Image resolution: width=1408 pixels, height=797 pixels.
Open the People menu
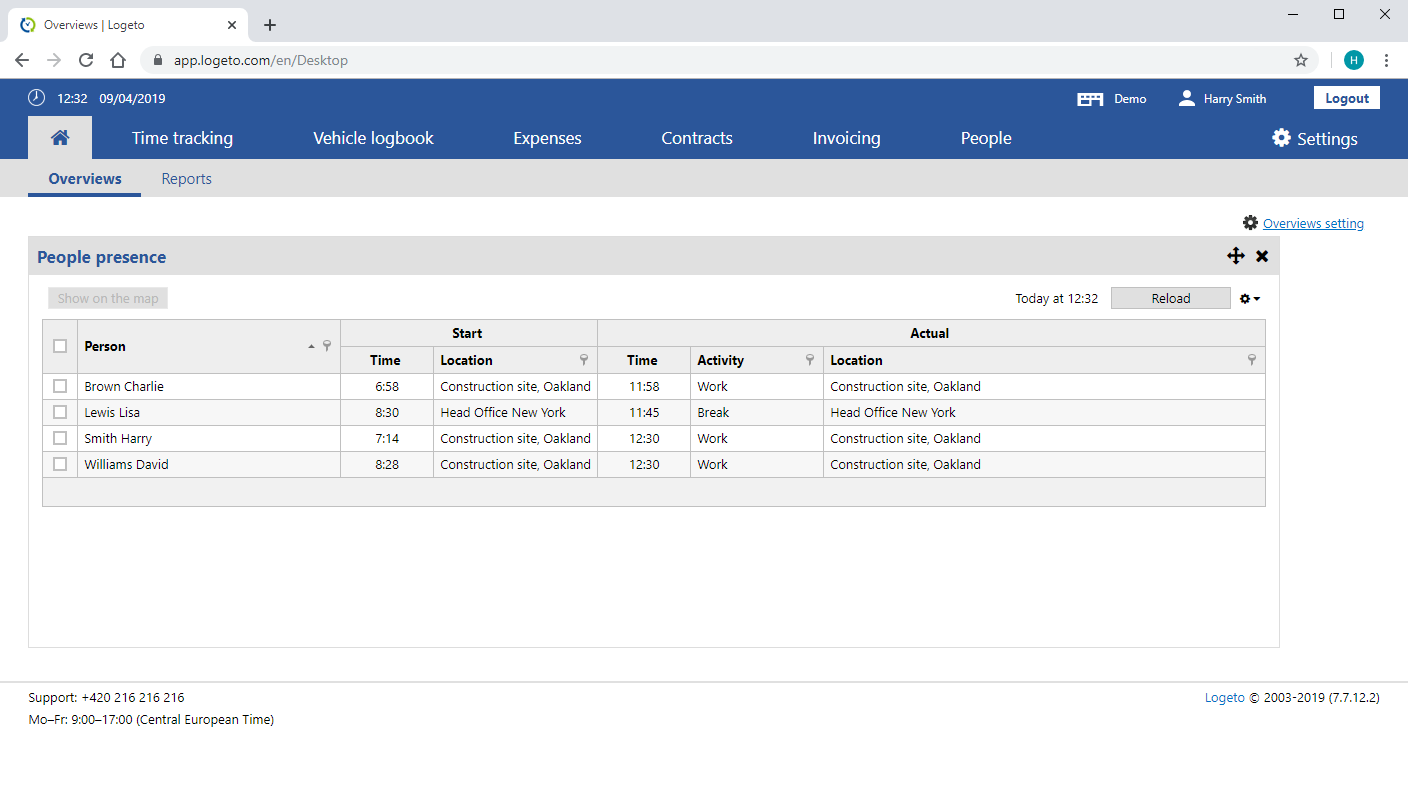986,138
